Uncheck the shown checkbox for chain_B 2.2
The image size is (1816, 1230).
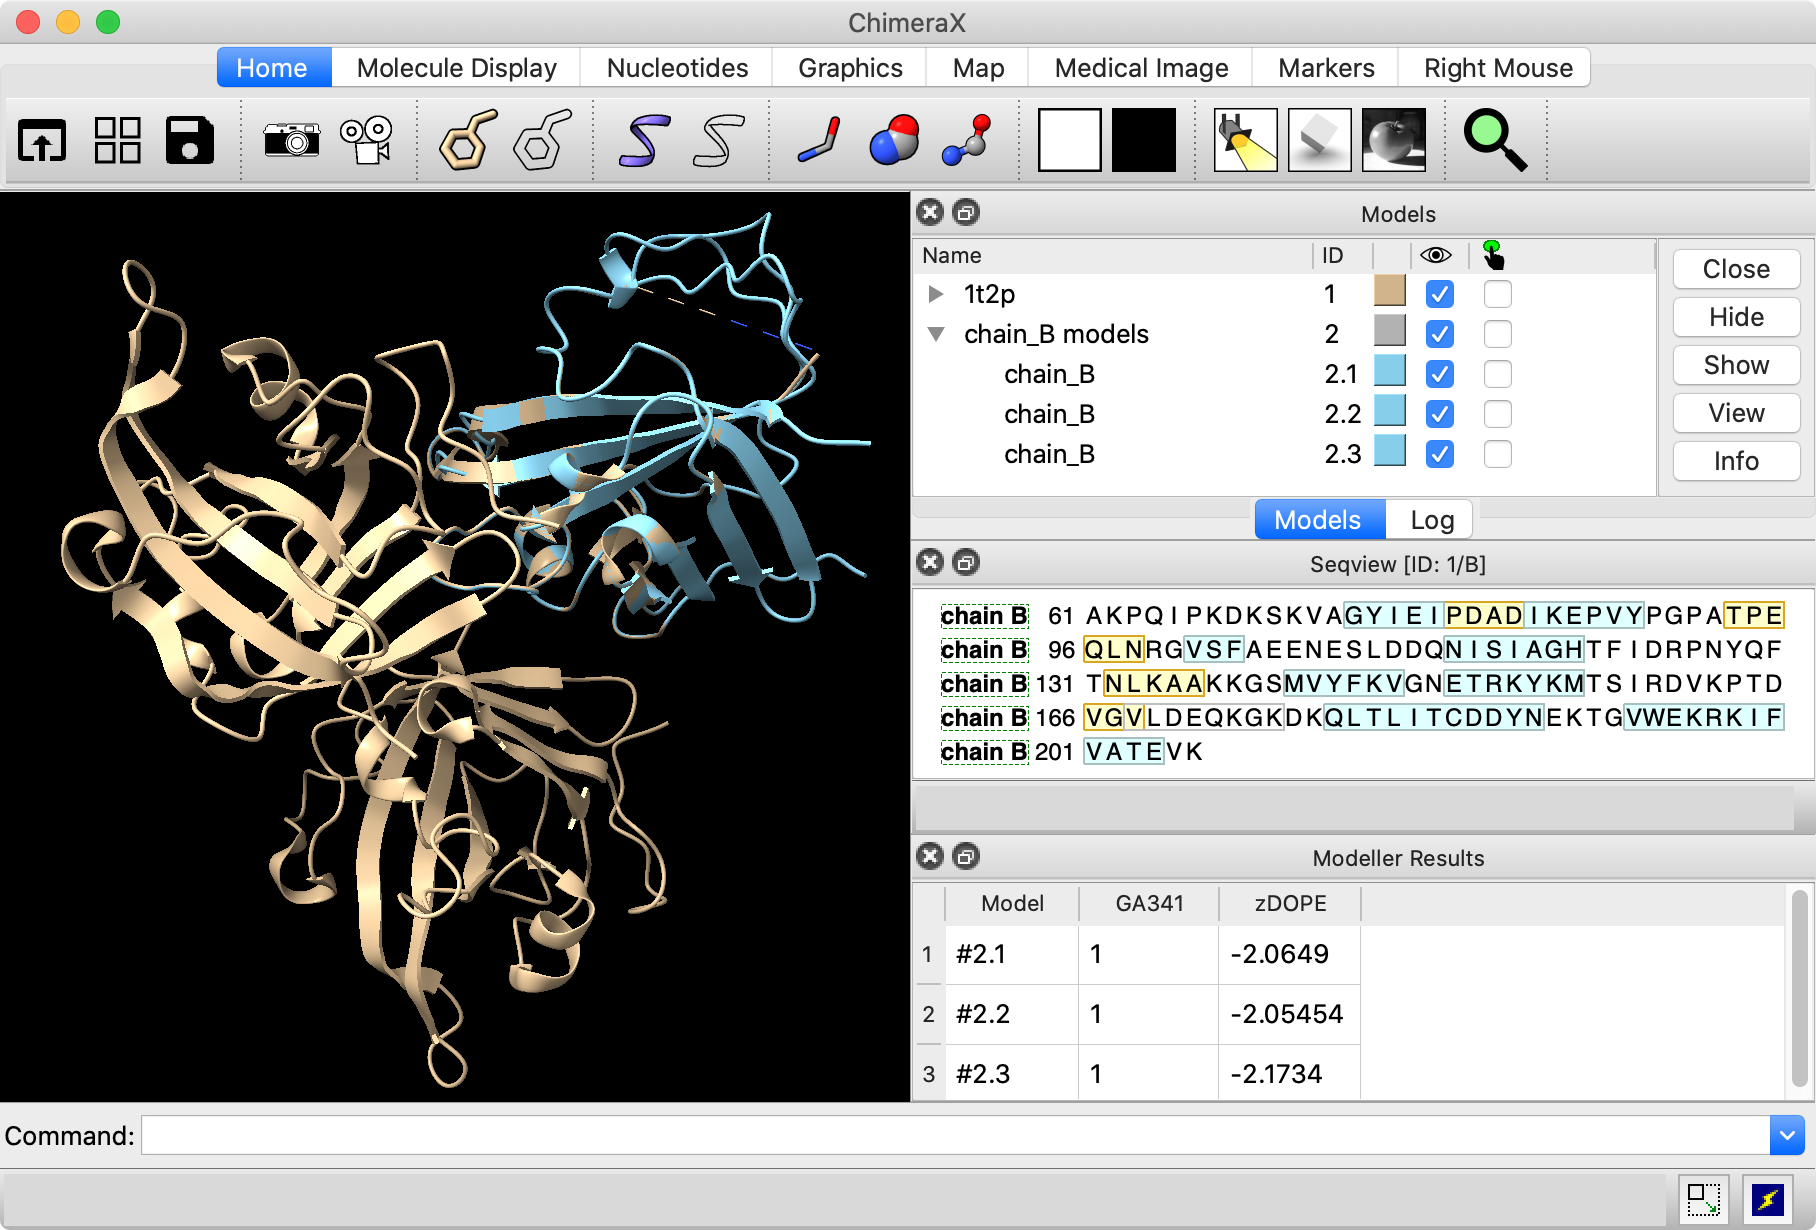click(x=1439, y=414)
